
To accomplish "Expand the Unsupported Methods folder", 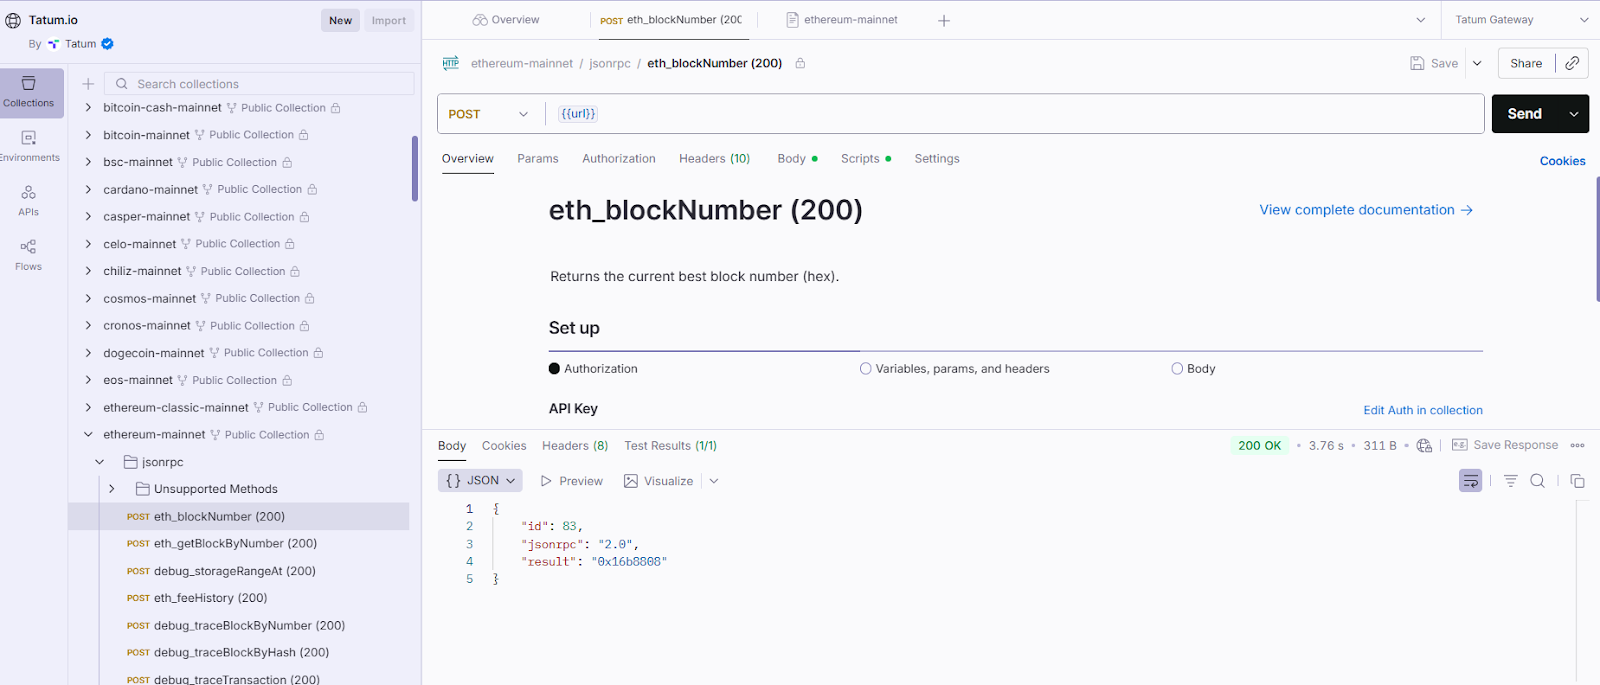I will (112, 489).
